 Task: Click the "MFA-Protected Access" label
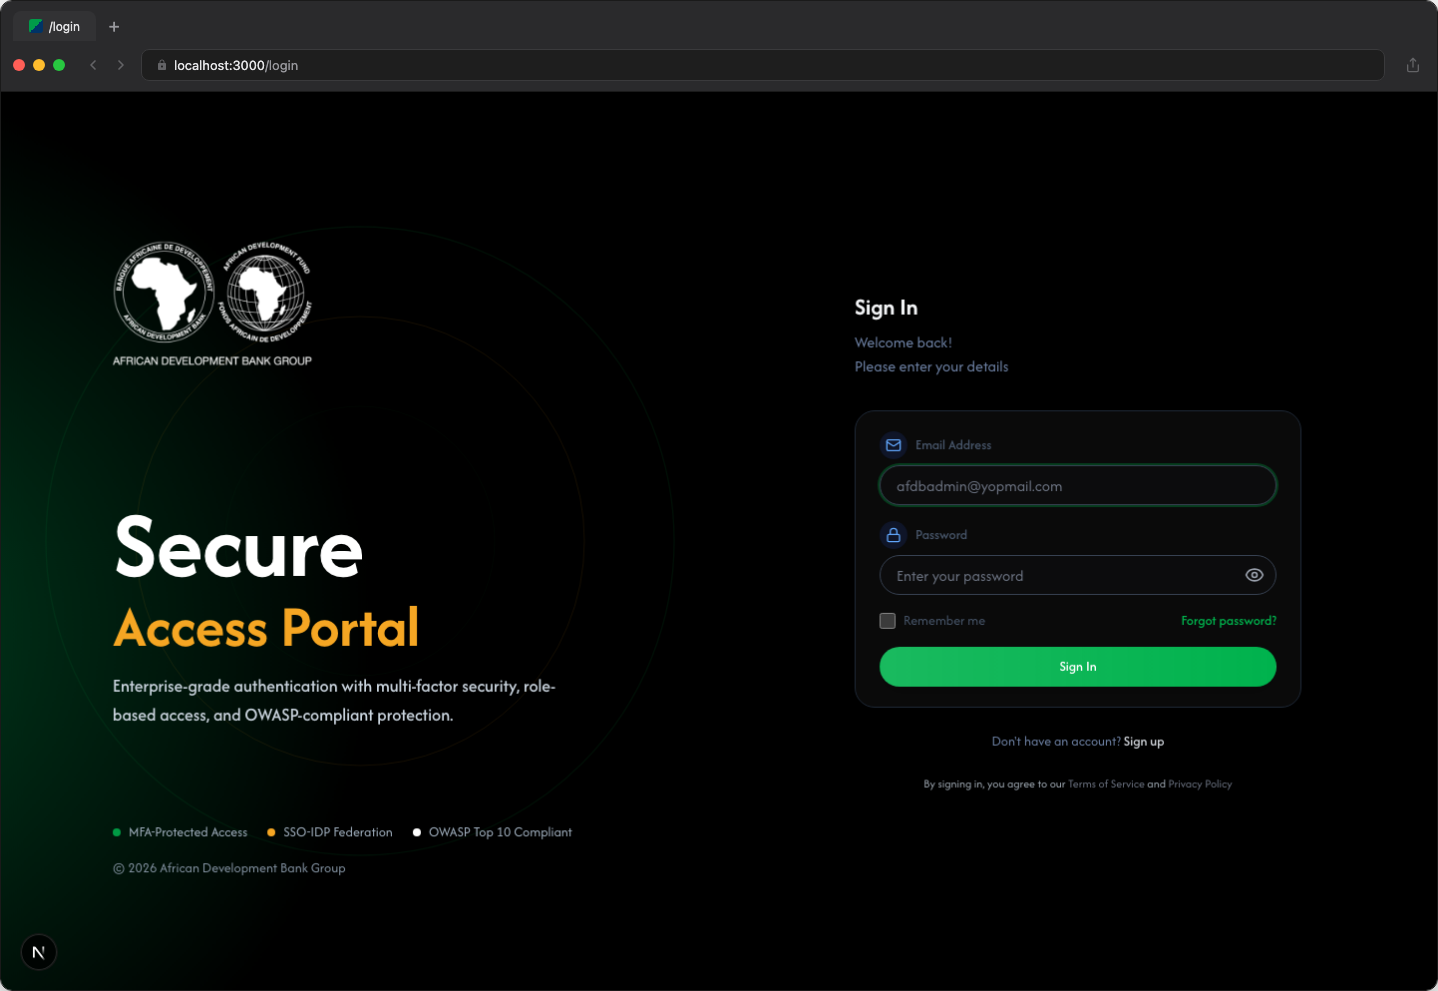[187, 832]
